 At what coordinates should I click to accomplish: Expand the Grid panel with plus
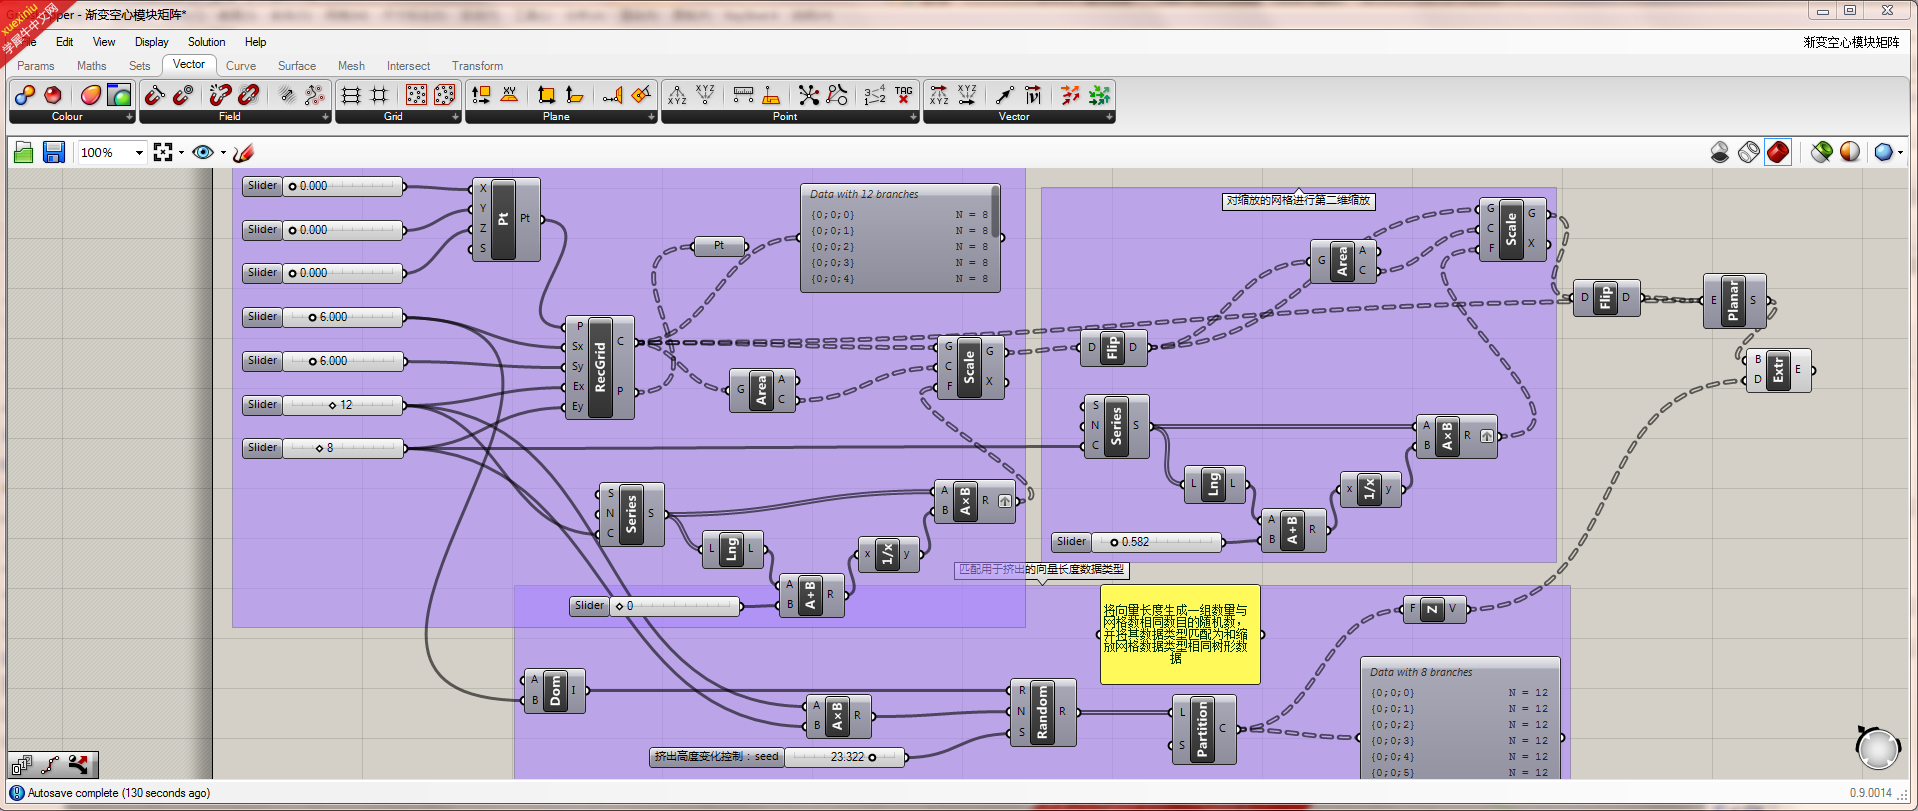pos(455,117)
